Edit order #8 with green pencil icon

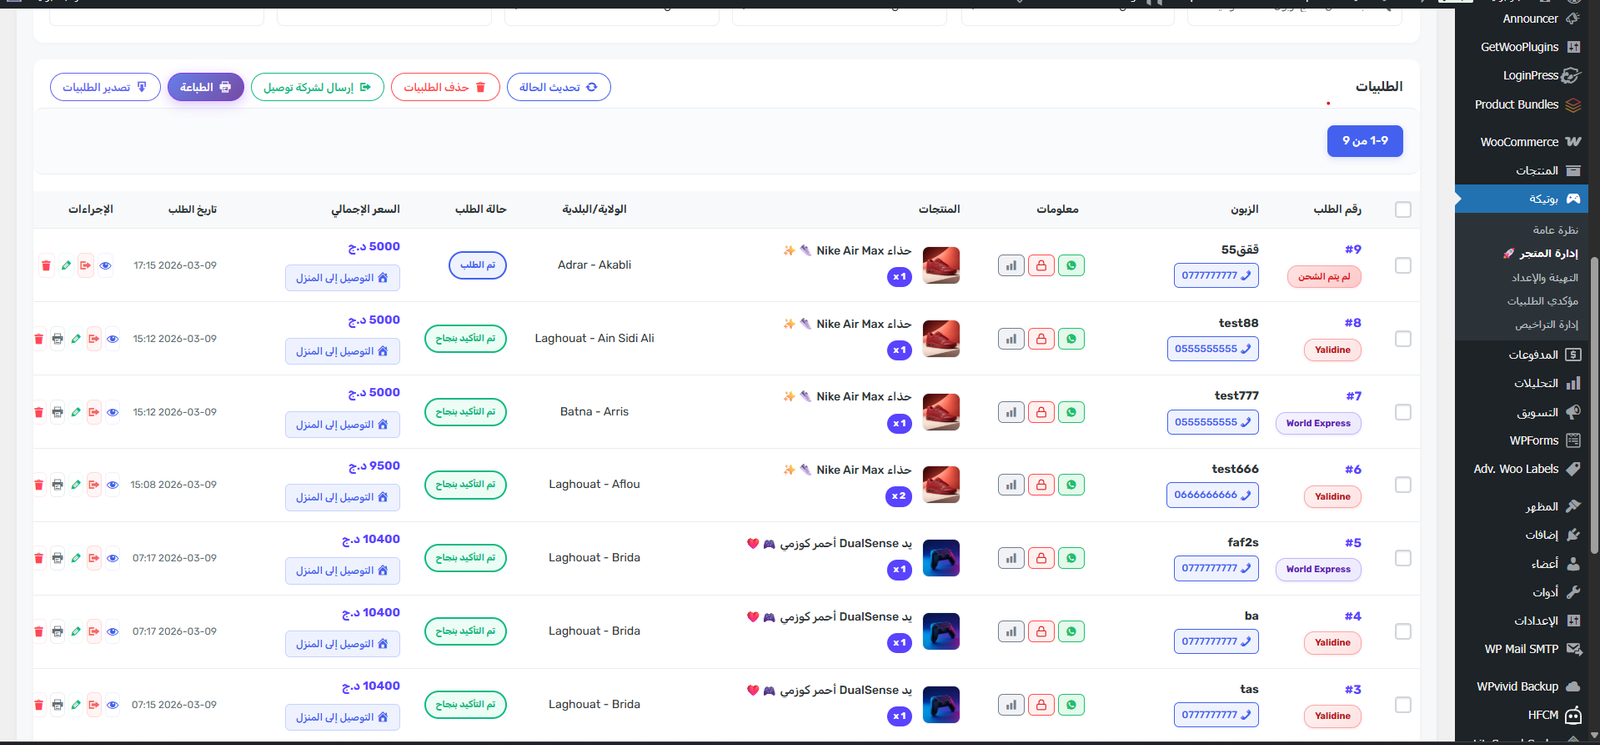click(x=76, y=339)
